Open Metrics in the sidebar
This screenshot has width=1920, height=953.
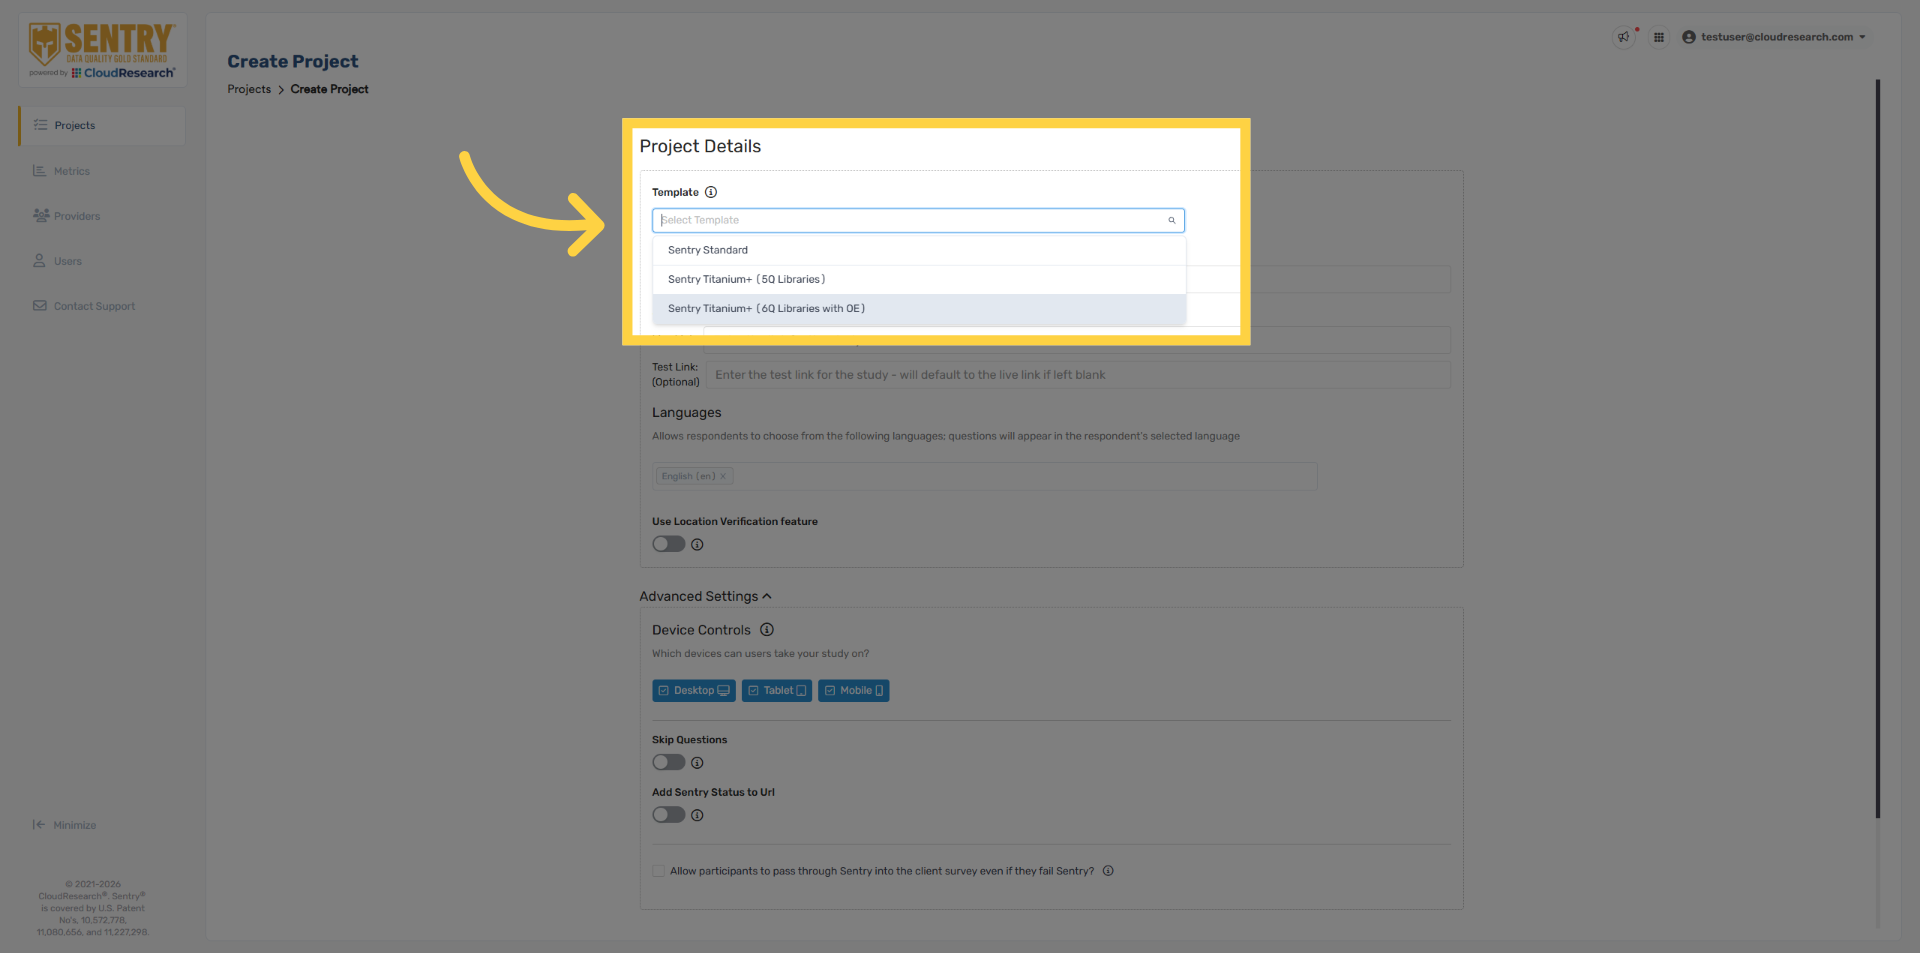tap(71, 171)
